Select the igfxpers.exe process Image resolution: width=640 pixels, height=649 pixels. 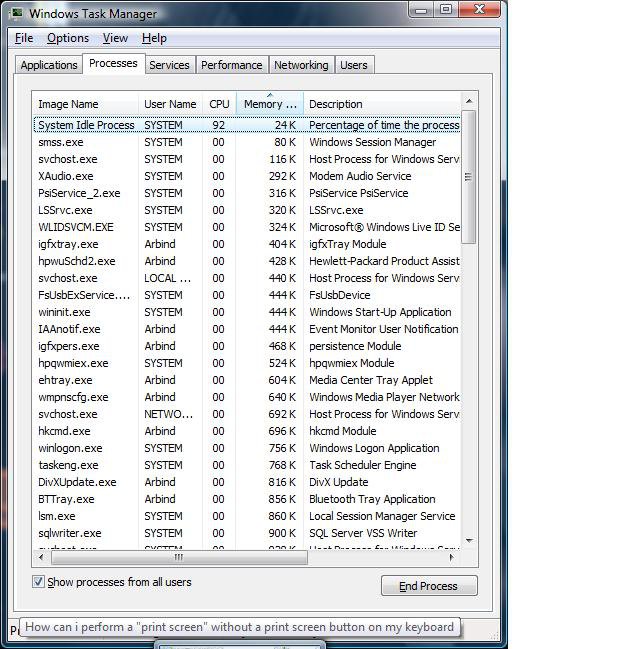point(247,346)
